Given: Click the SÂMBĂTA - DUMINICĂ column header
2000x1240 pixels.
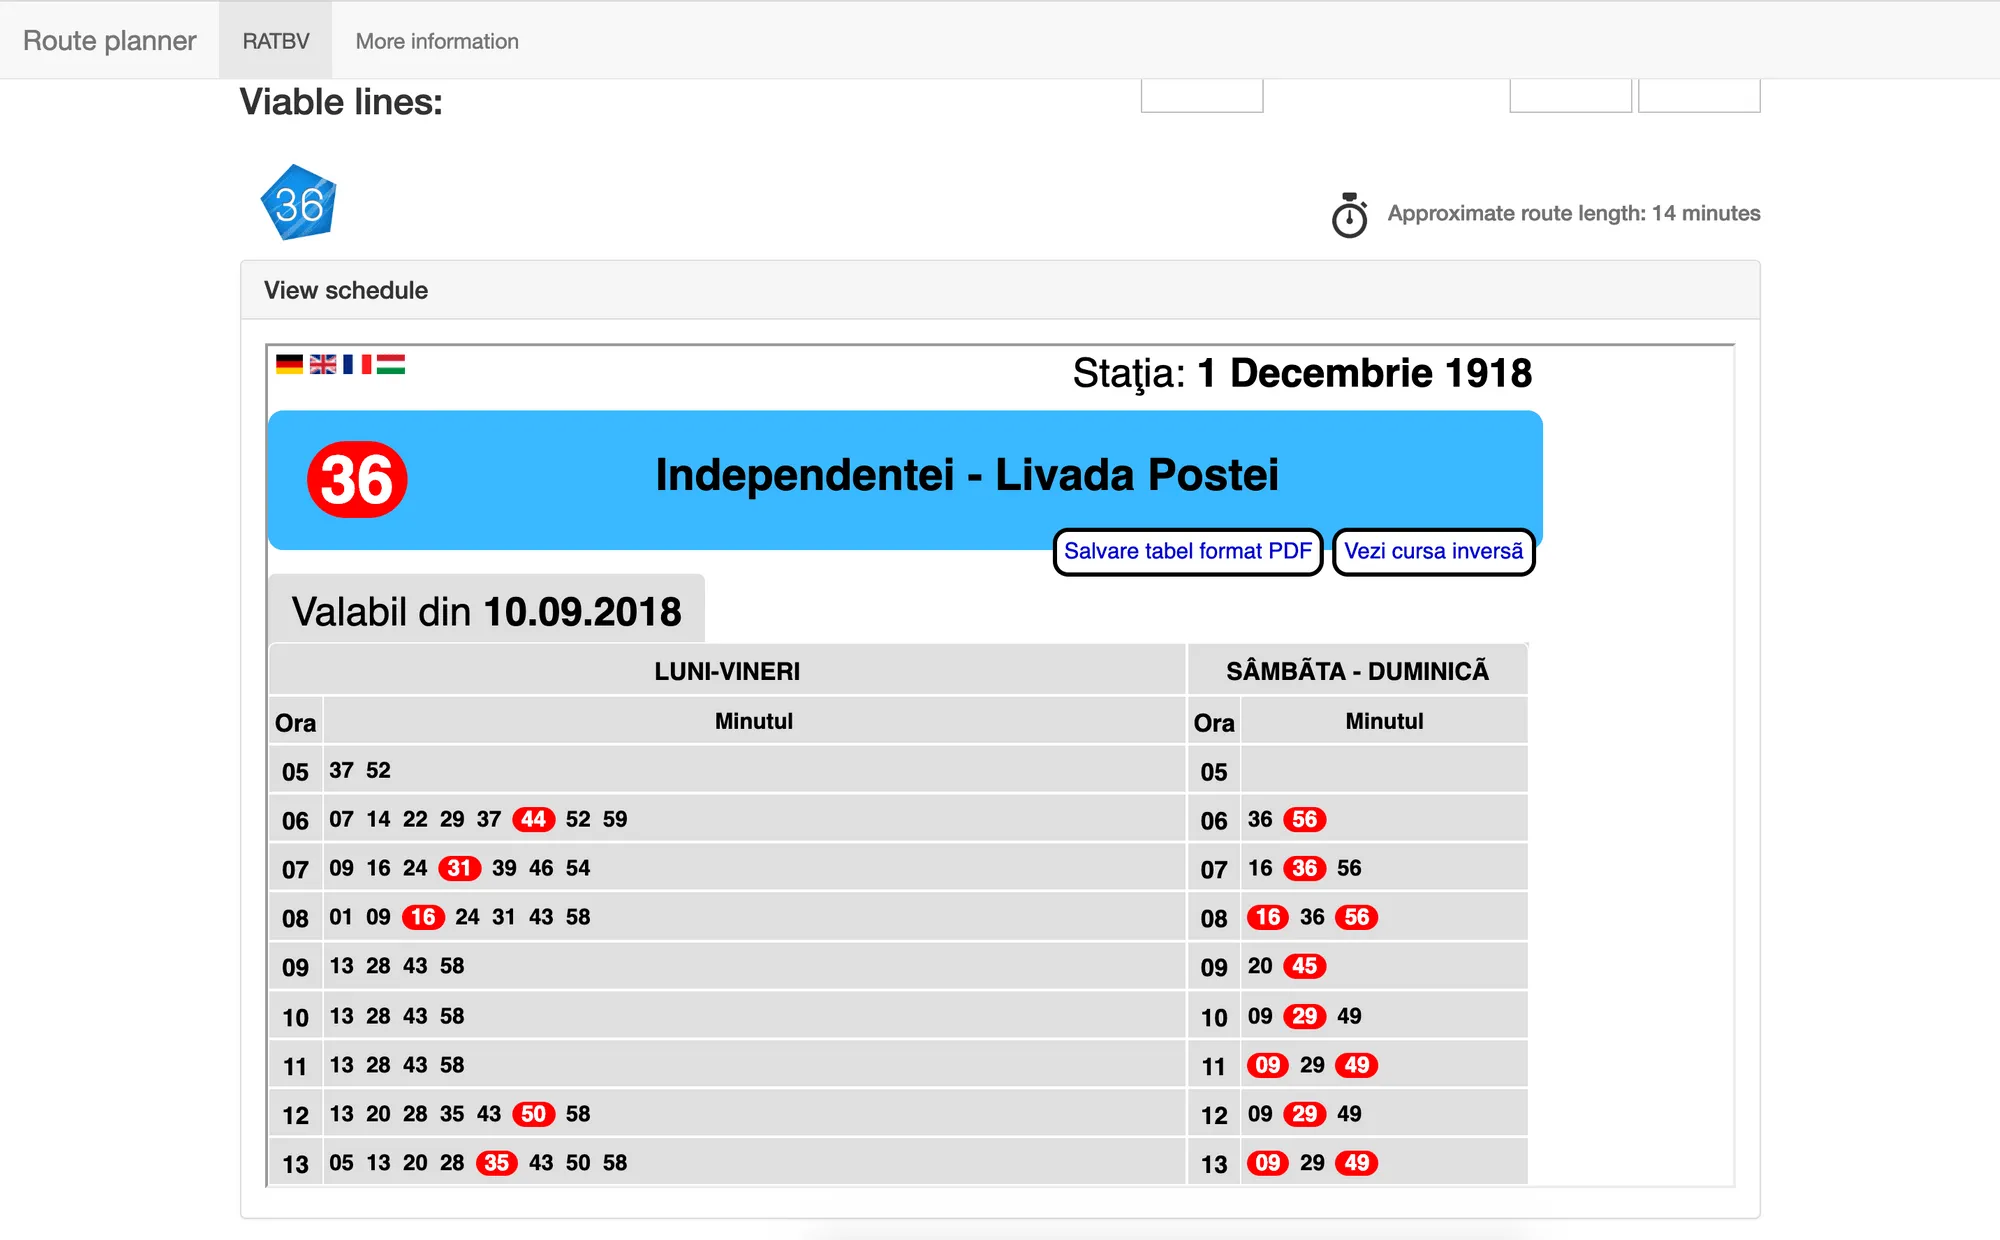Looking at the screenshot, I should click(x=1357, y=671).
